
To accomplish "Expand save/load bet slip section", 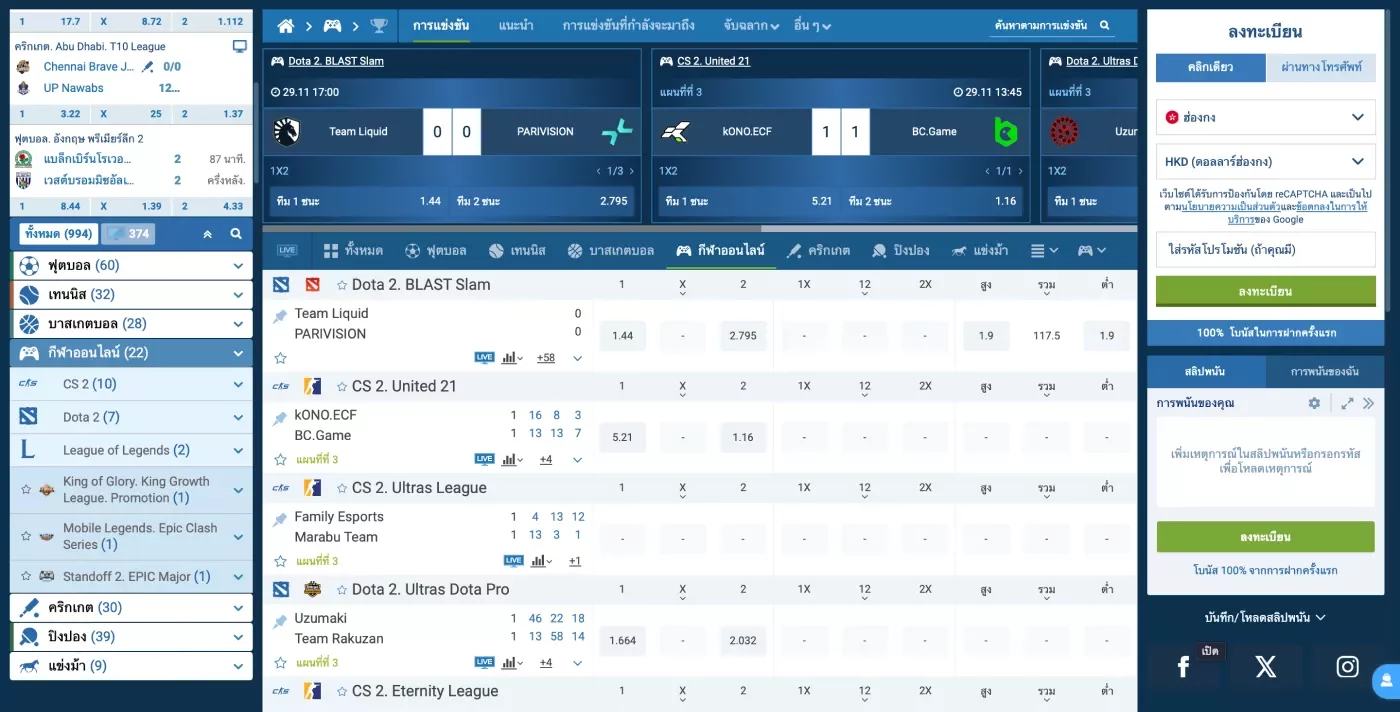I will [x=1265, y=617].
